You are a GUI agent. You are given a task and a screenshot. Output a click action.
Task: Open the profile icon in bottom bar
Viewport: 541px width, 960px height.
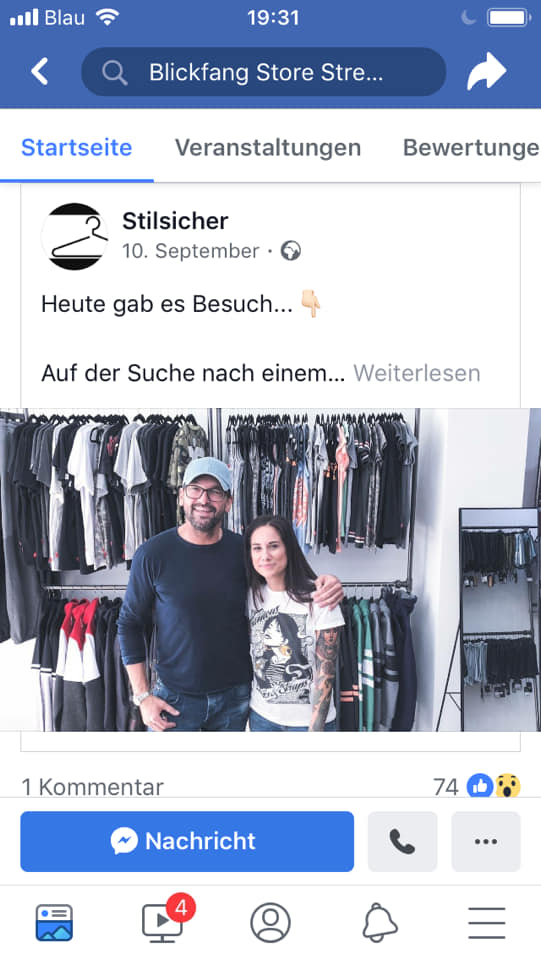pos(270,923)
